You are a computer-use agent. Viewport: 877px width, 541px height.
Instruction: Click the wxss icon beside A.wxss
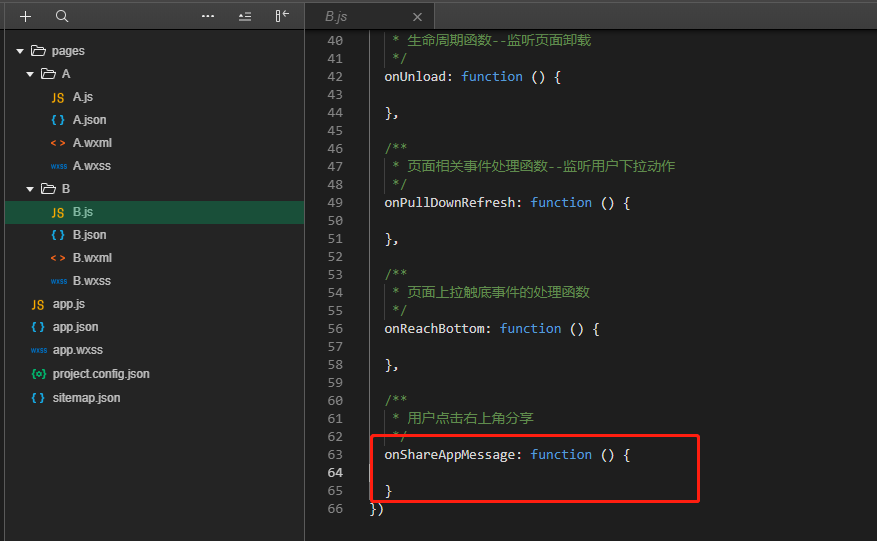(59, 166)
